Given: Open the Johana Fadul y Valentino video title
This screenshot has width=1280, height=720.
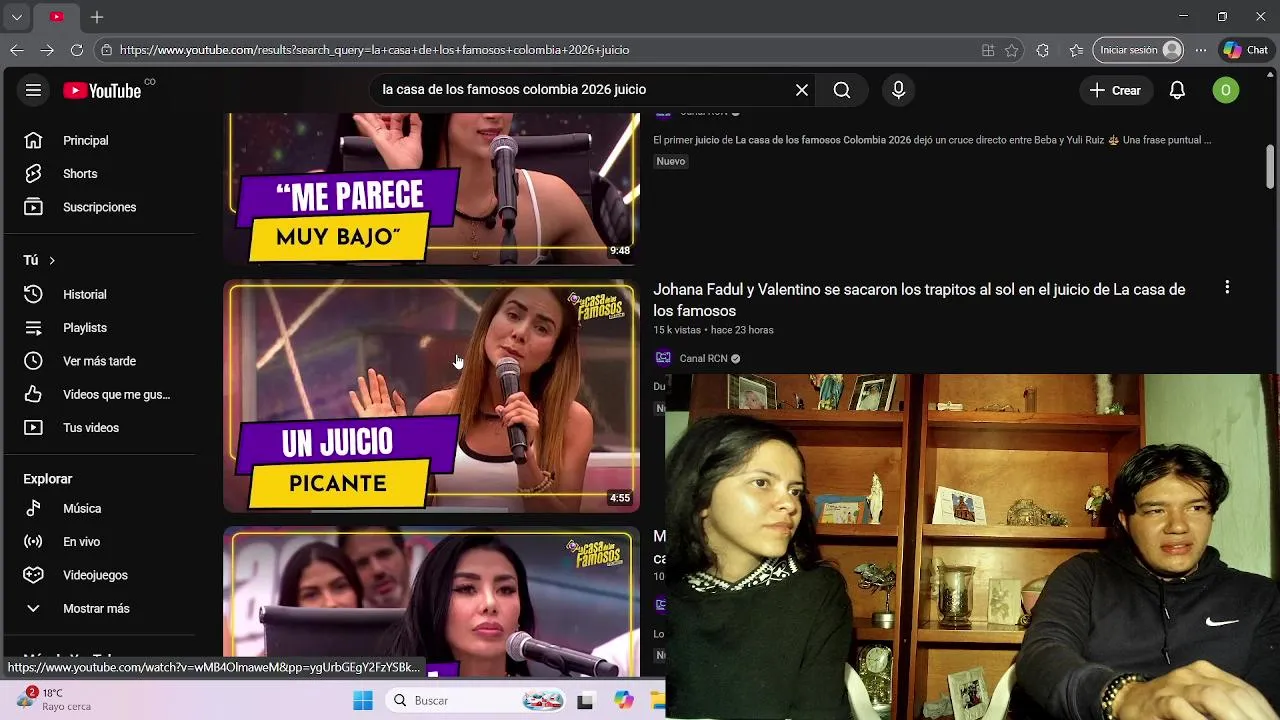Looking at the screenshot, I should click(x=919, y=300).
